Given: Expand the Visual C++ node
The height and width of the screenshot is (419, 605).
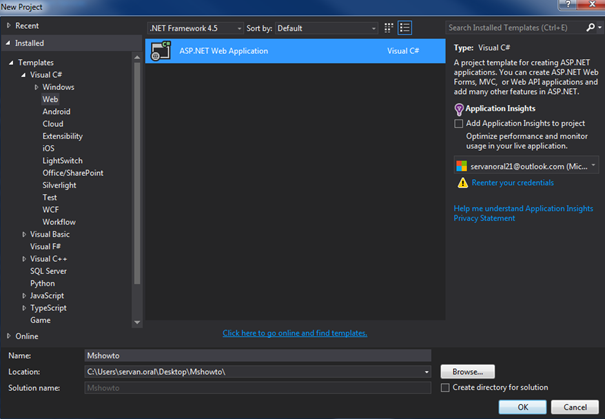Looking at the screenshot, I should coord(24,259).
